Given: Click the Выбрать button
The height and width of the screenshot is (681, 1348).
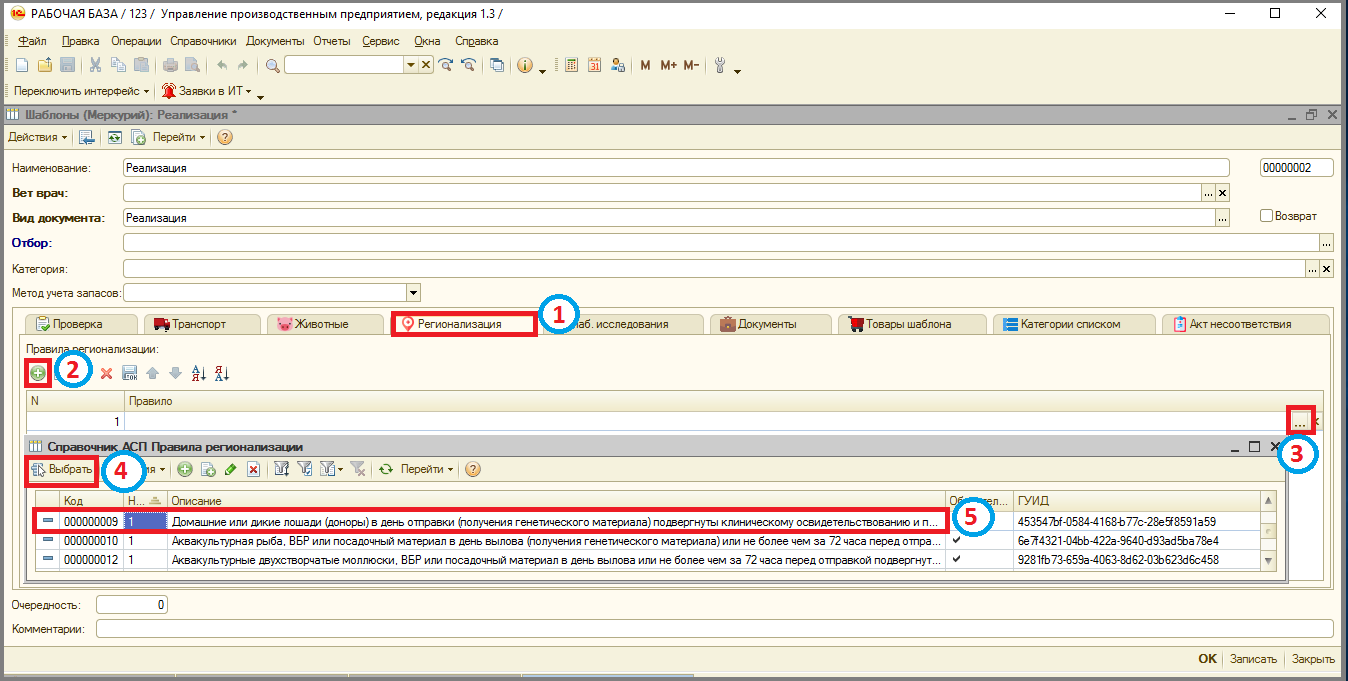Looking at the screenshot, I should 62,469.
